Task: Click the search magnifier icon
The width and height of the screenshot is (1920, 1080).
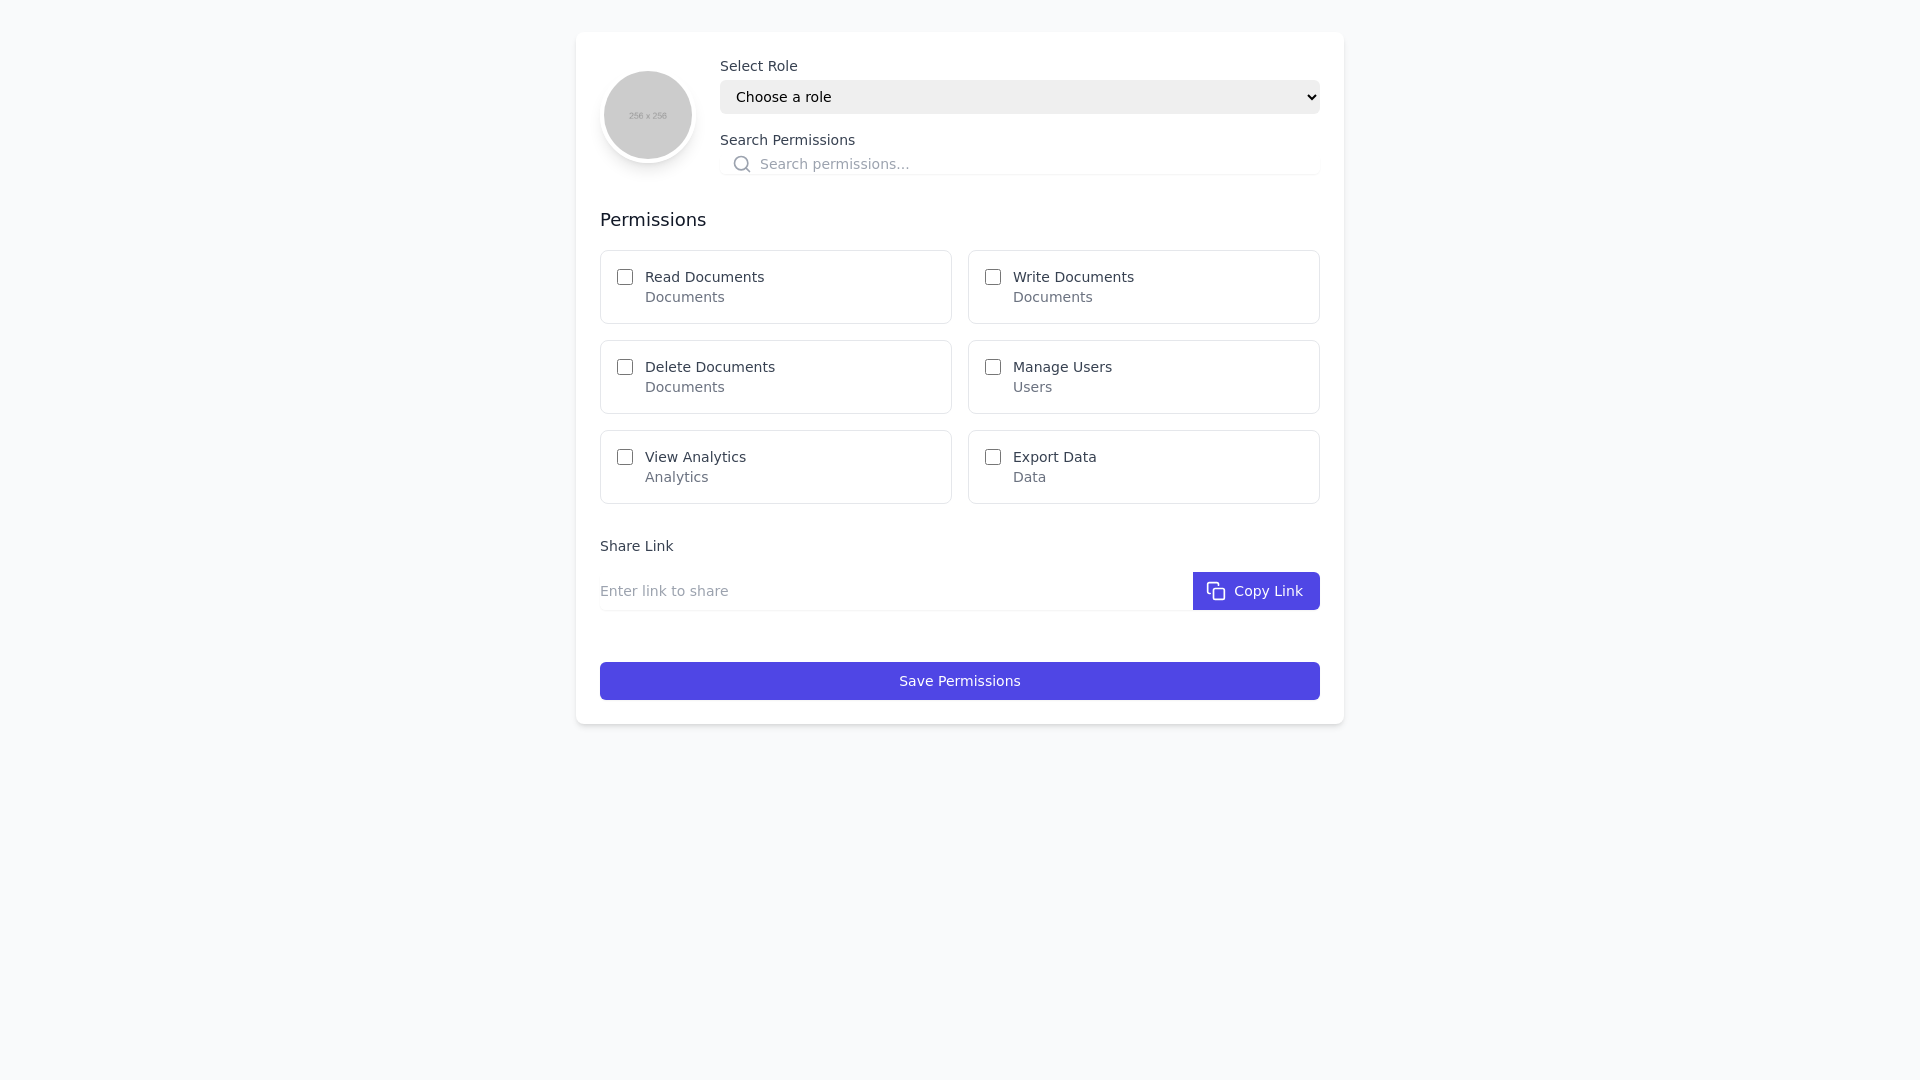Action: point(742,164)
